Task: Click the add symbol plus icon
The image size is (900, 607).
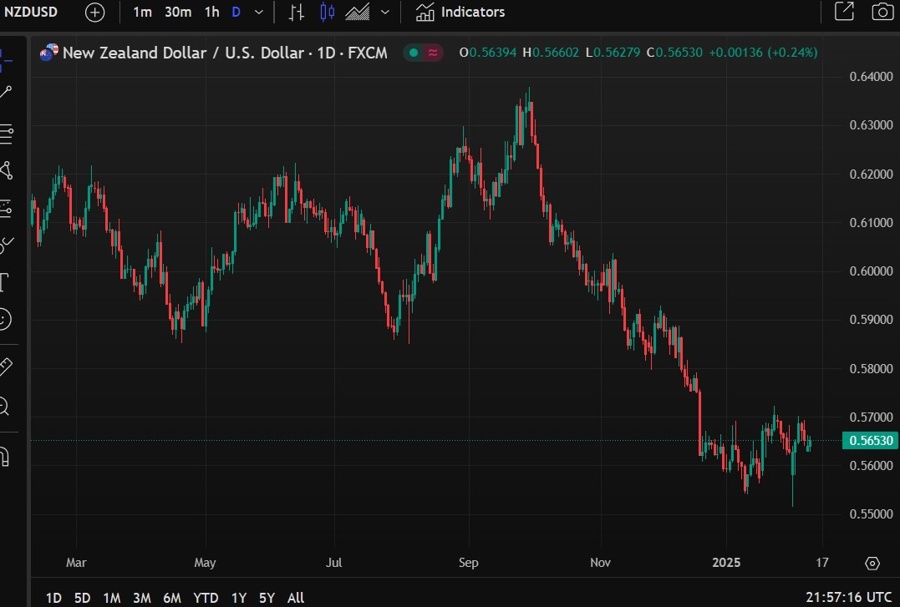Action: (x=94, y=12)
